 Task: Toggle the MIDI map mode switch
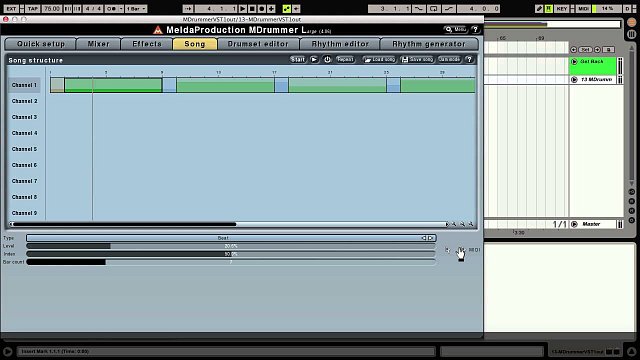[x=583, y=9]
